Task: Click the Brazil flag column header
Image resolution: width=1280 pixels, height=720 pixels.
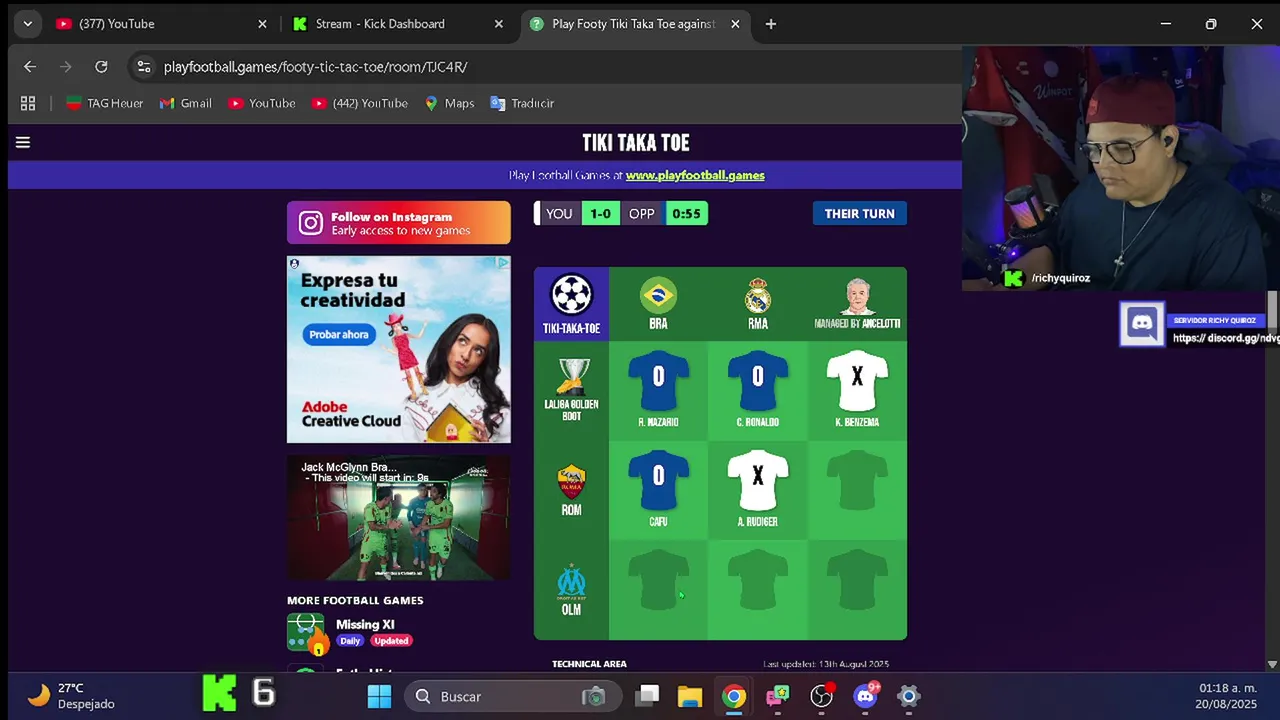Action: pyautogui.click(x=658, y=296)
